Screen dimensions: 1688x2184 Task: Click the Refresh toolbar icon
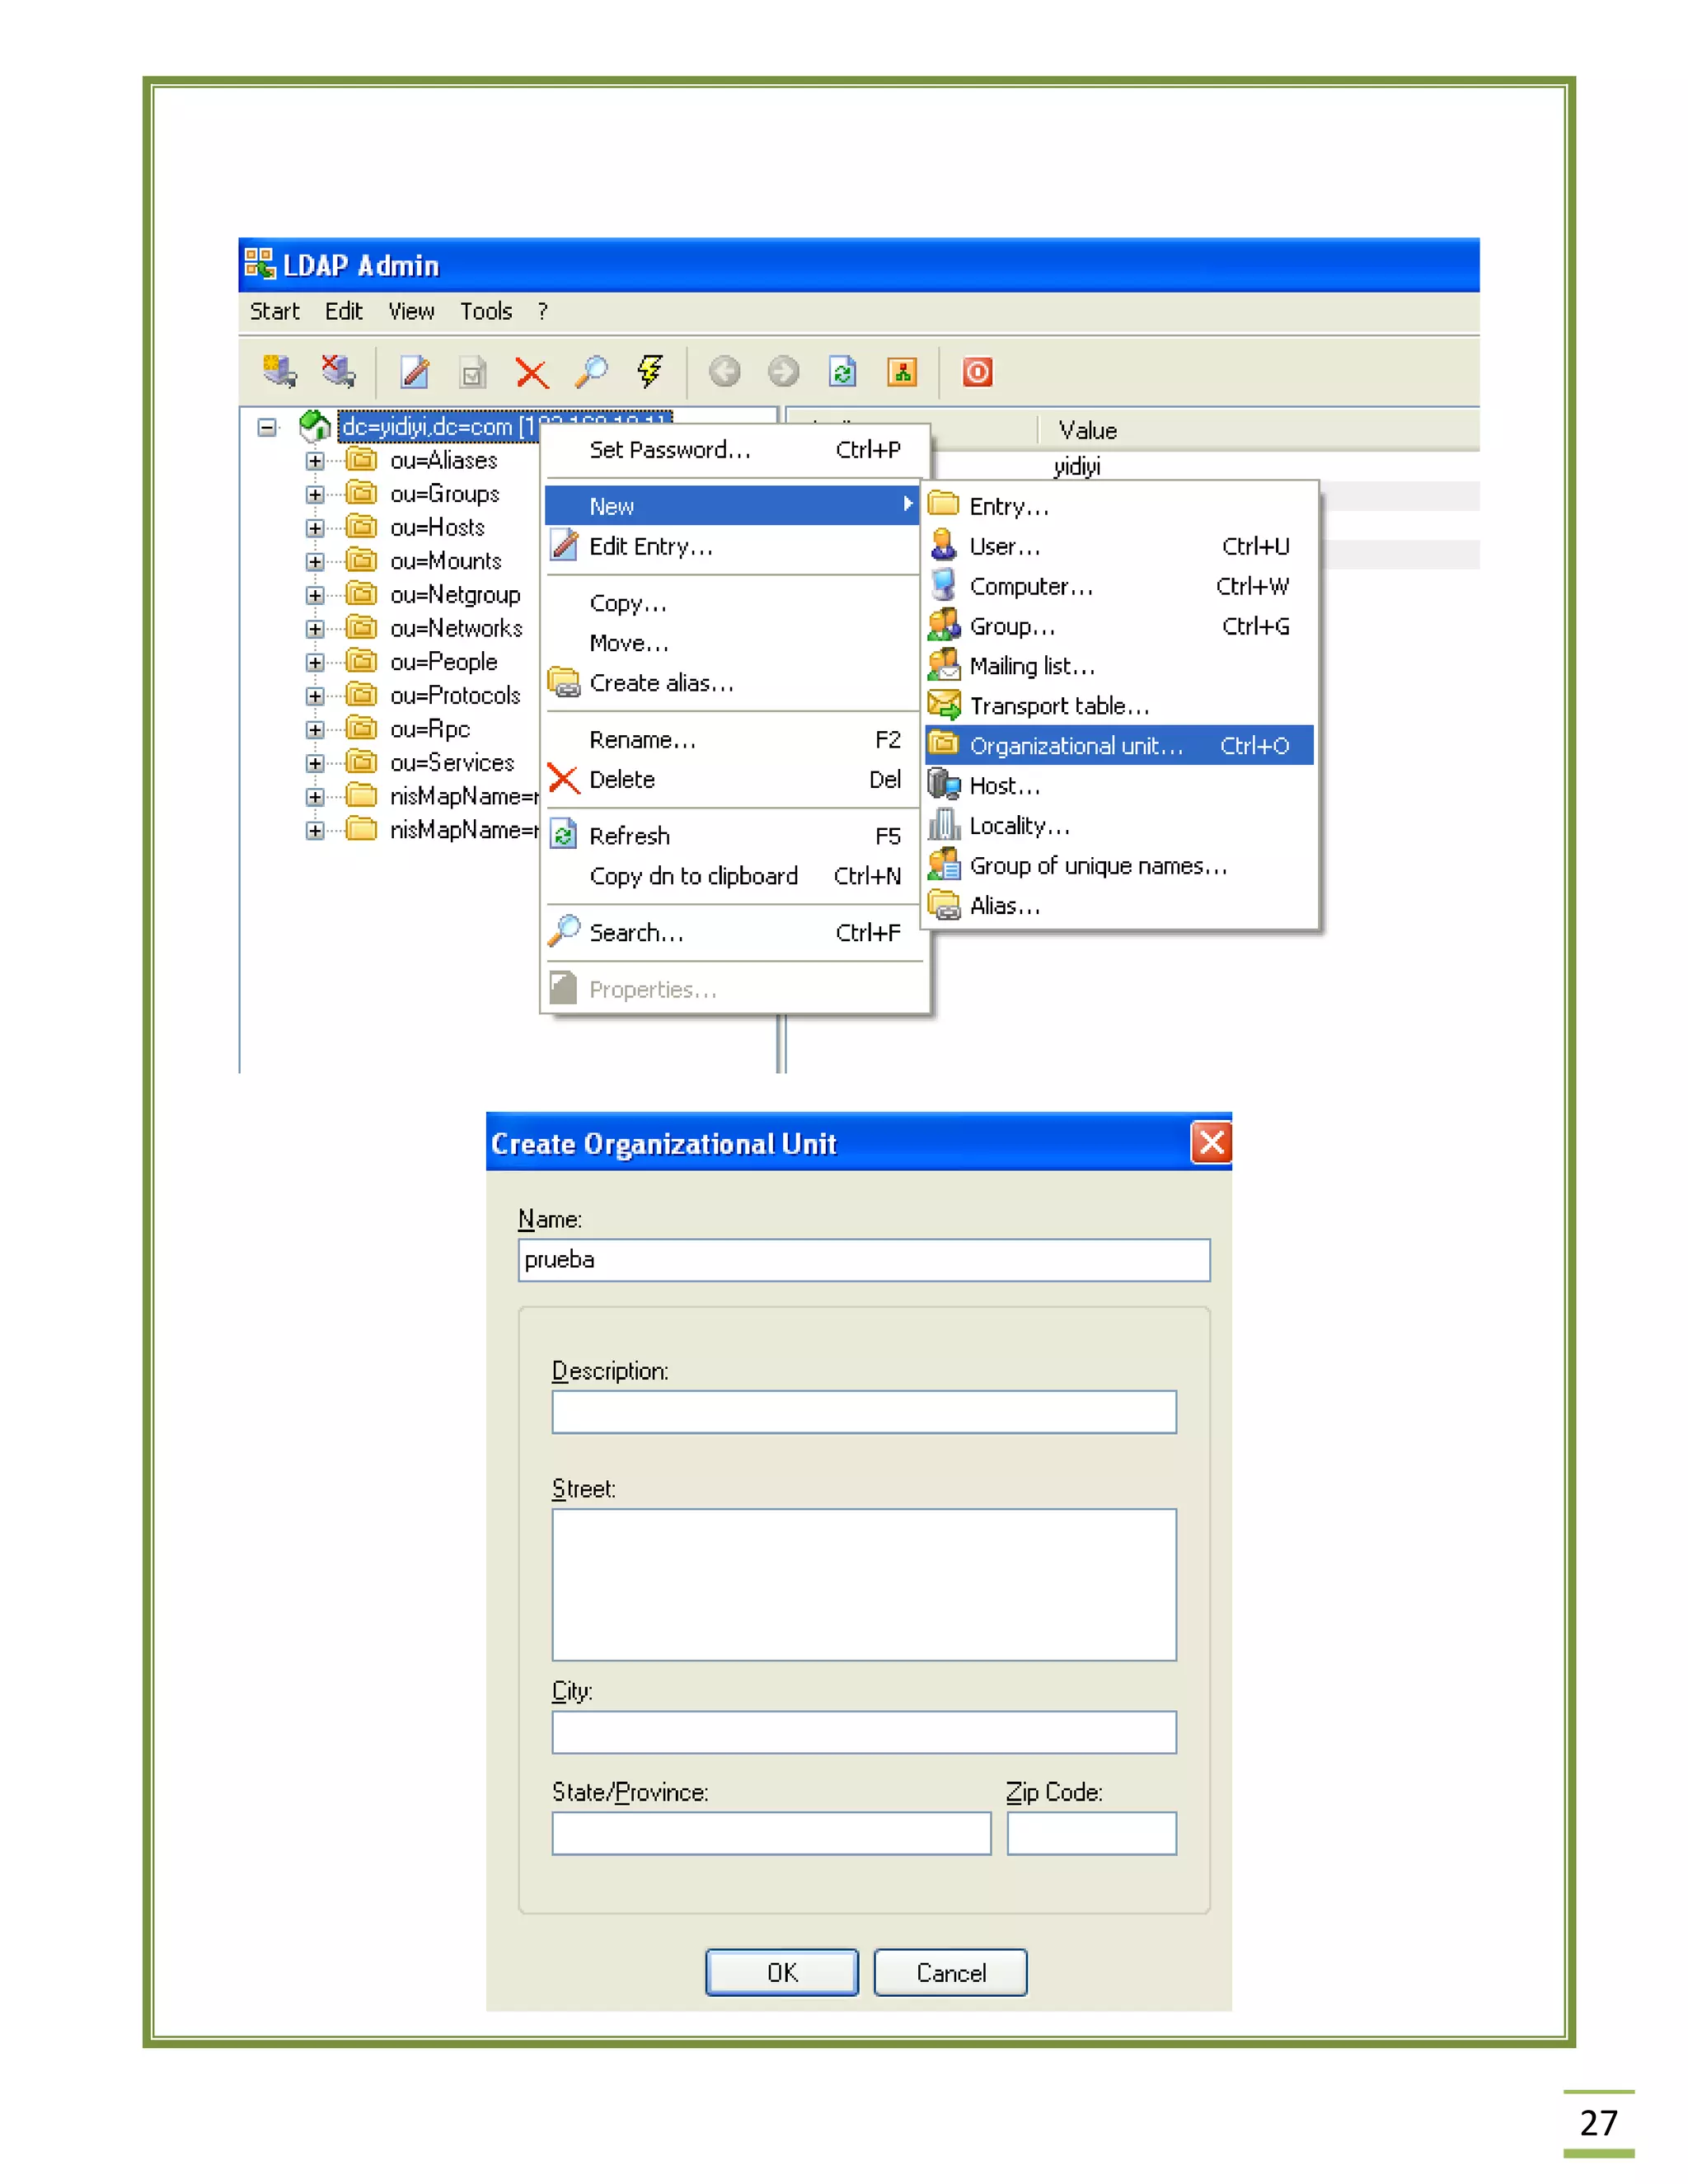click(842, 372)
